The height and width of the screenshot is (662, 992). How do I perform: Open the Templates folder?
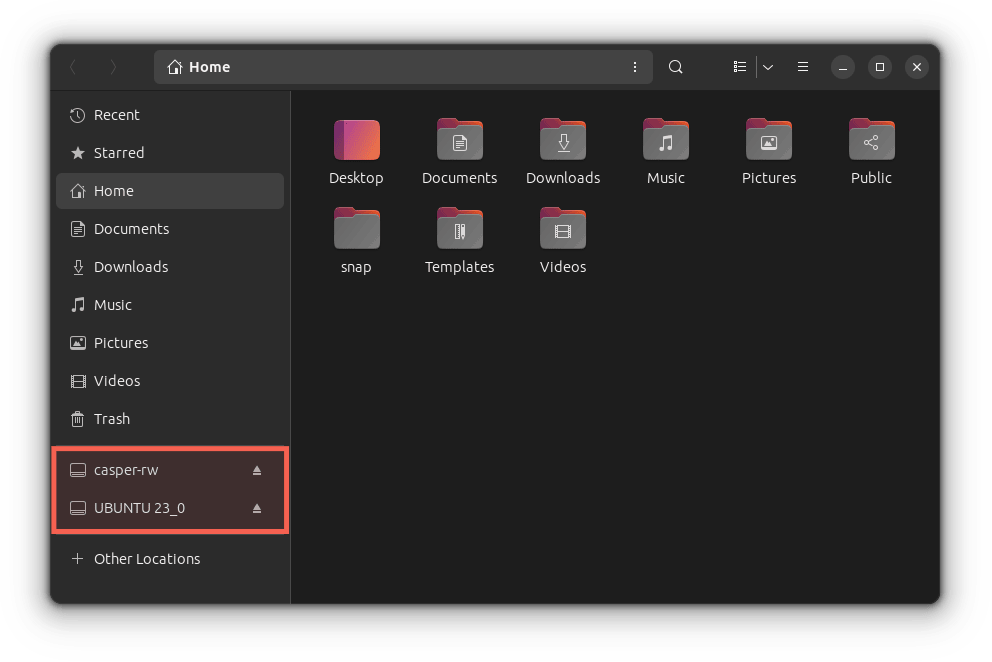(460, 230)
